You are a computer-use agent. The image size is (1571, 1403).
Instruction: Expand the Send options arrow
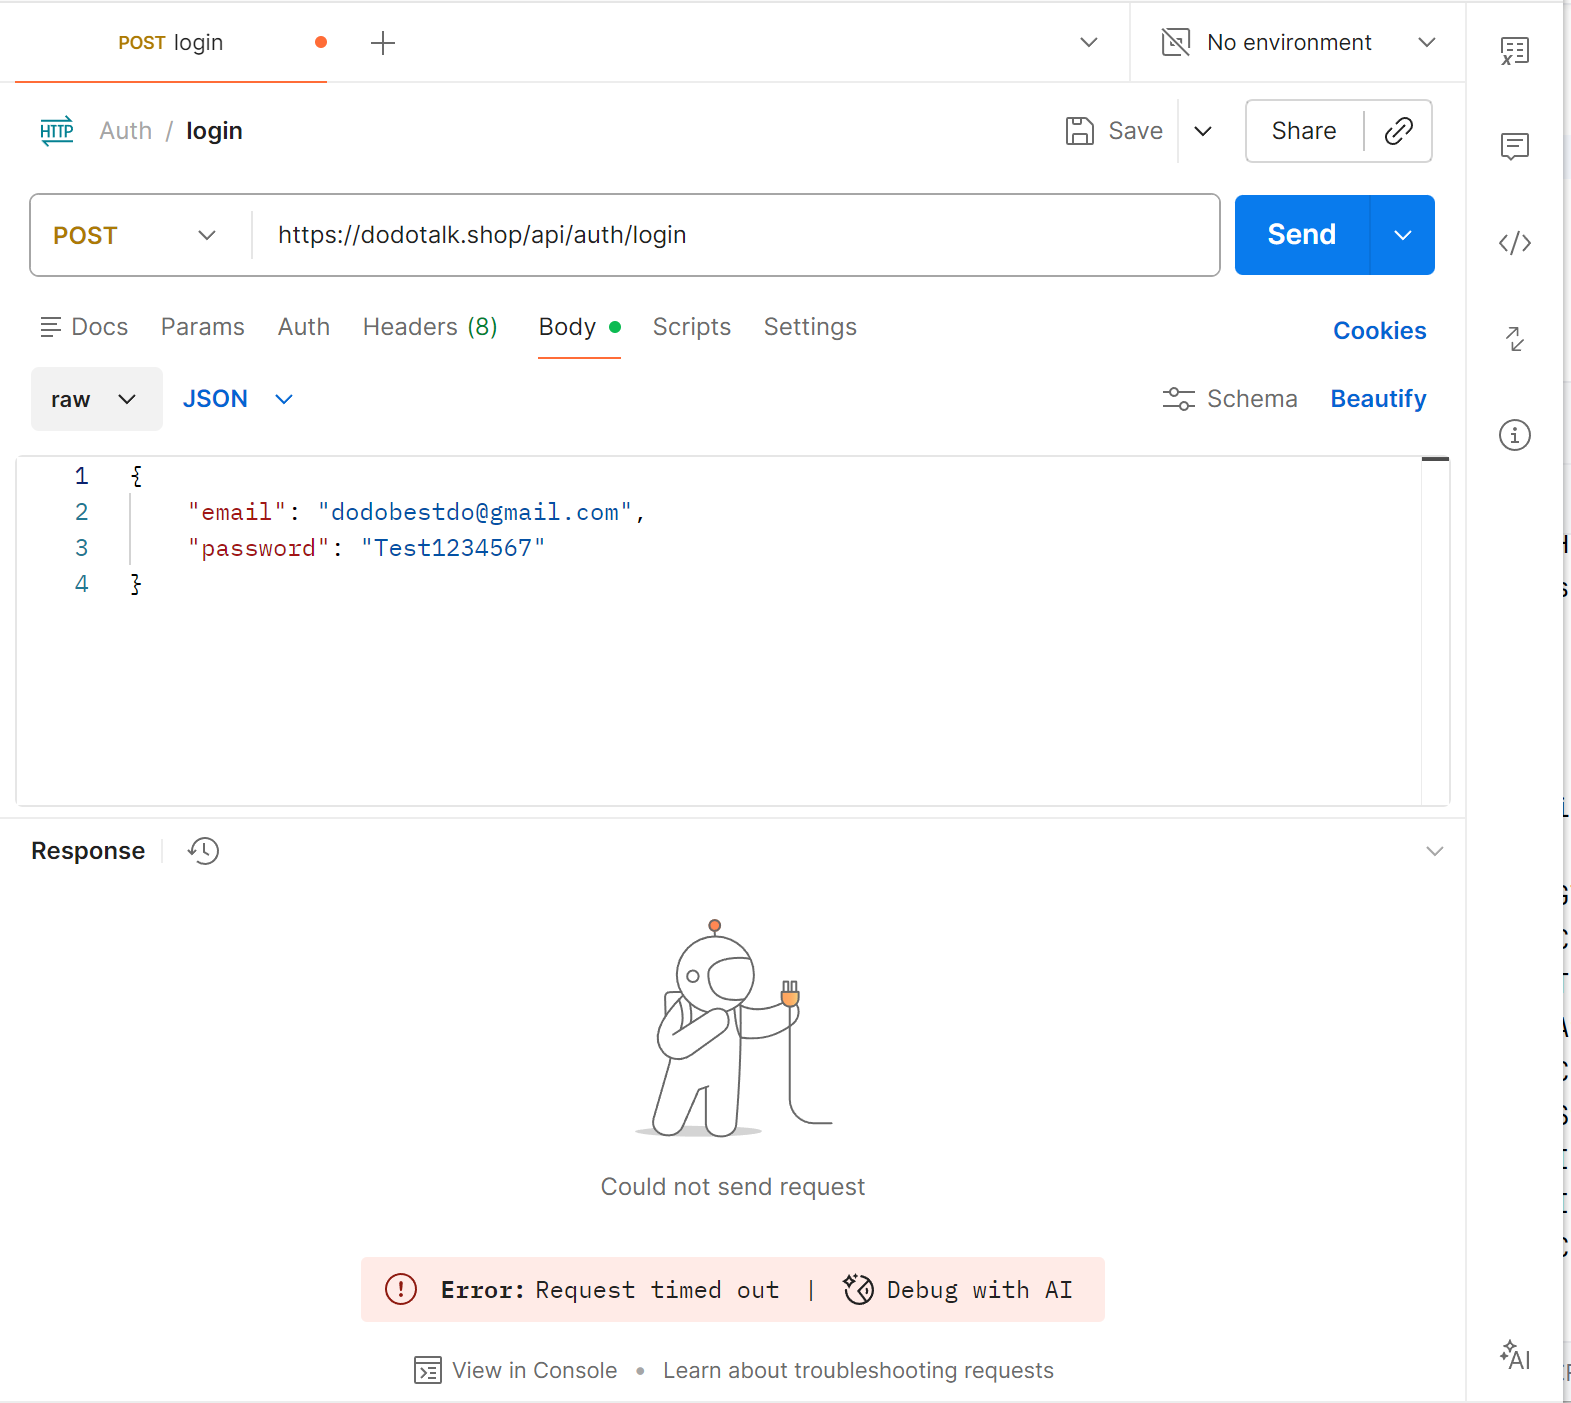tap(1403, 235)
